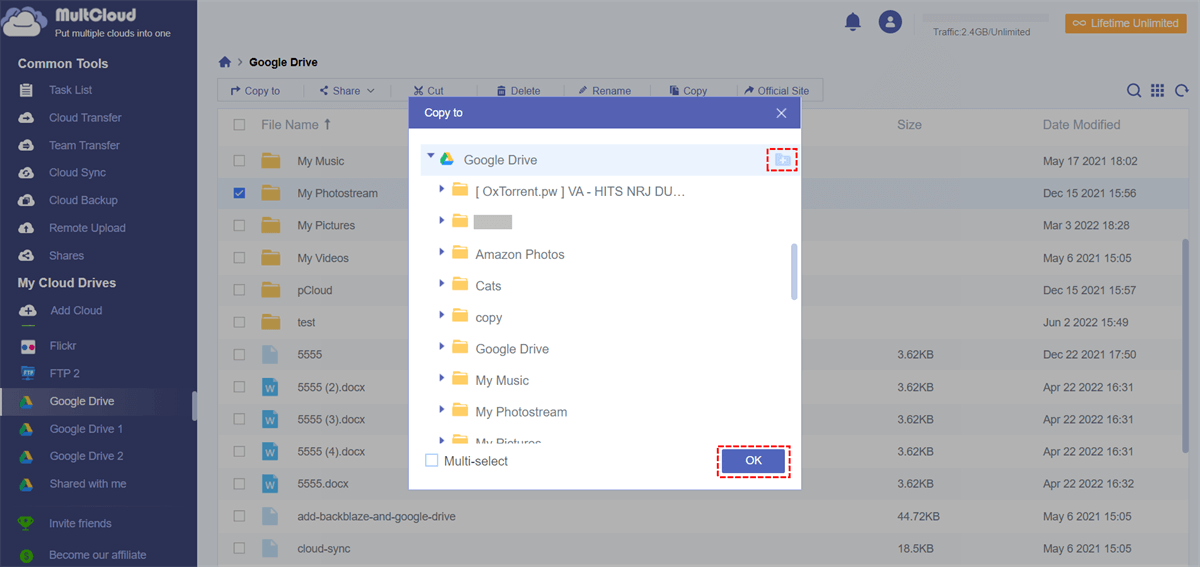
Task: Expand the Cats folder node
Action: tap(441, 285)
